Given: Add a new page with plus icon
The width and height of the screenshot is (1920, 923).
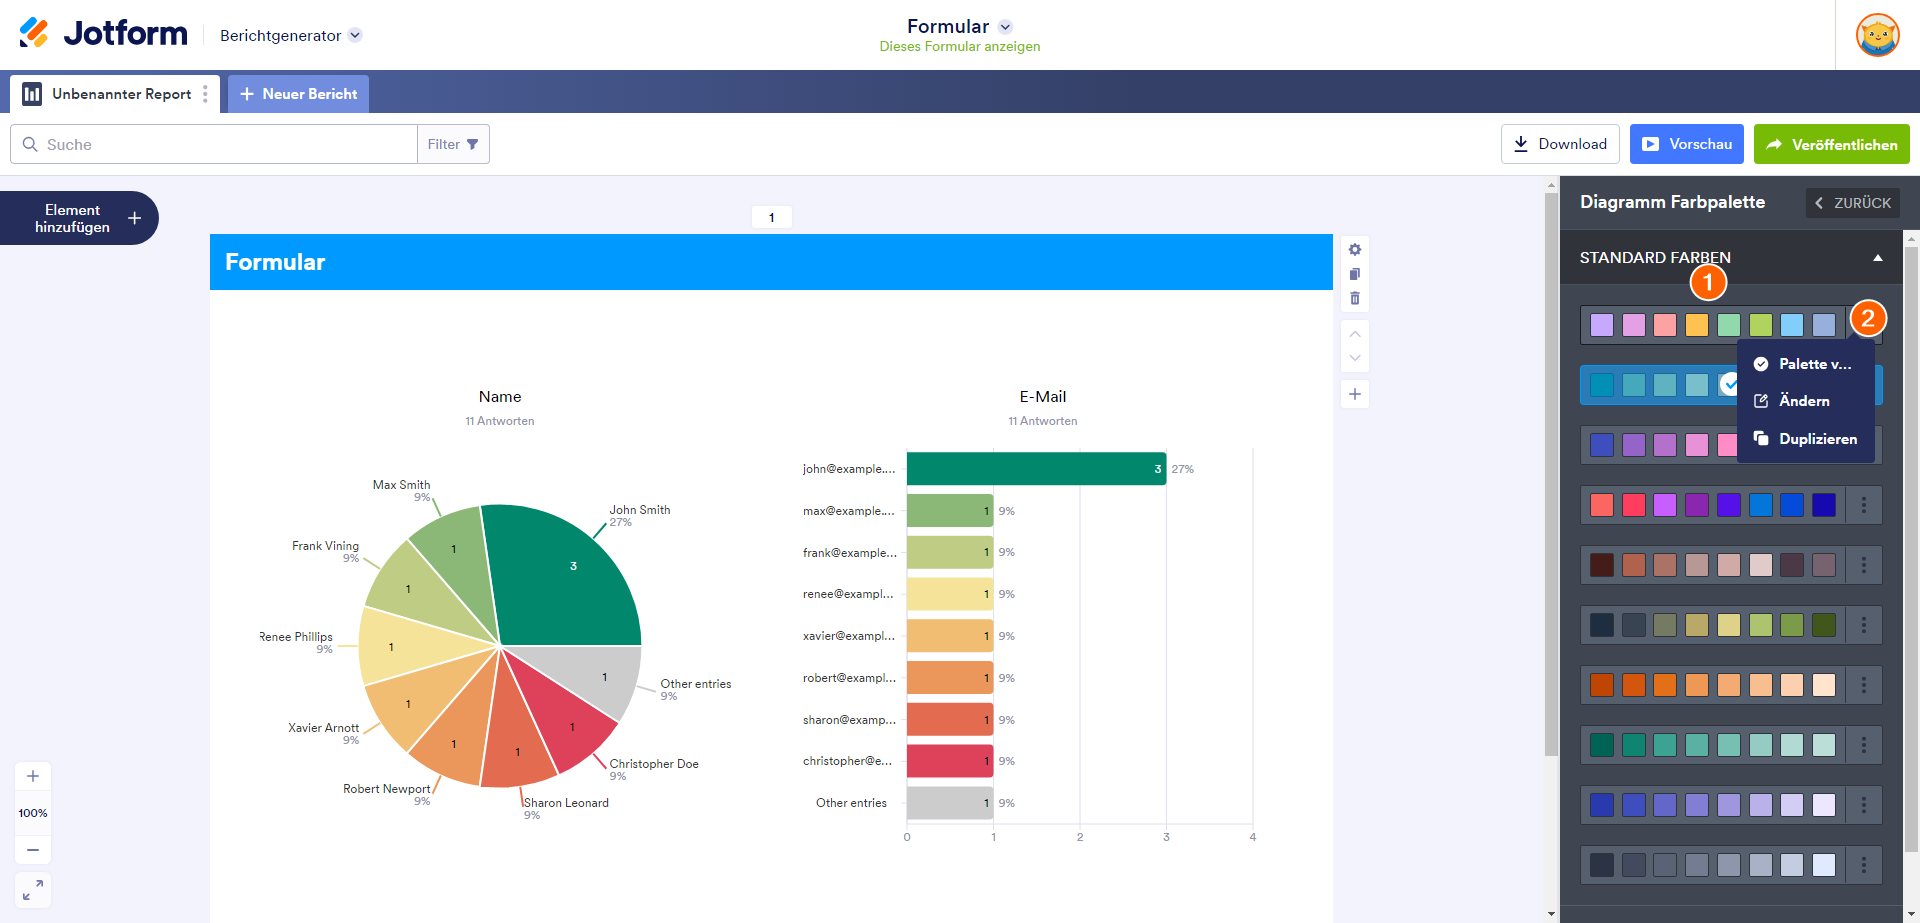Looking at the screenshot, I should [1354, 394].
